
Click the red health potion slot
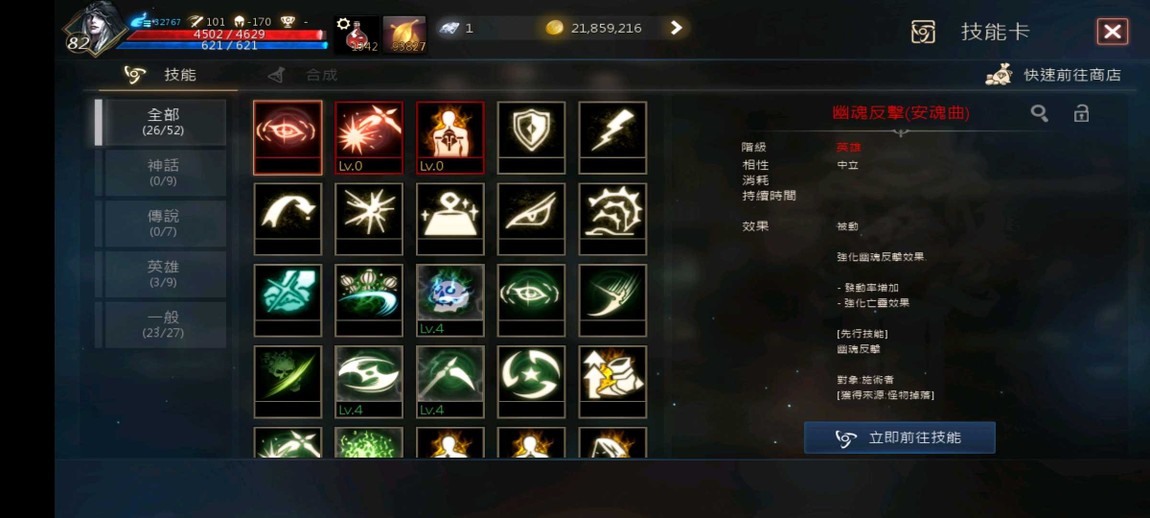[357, 34]
